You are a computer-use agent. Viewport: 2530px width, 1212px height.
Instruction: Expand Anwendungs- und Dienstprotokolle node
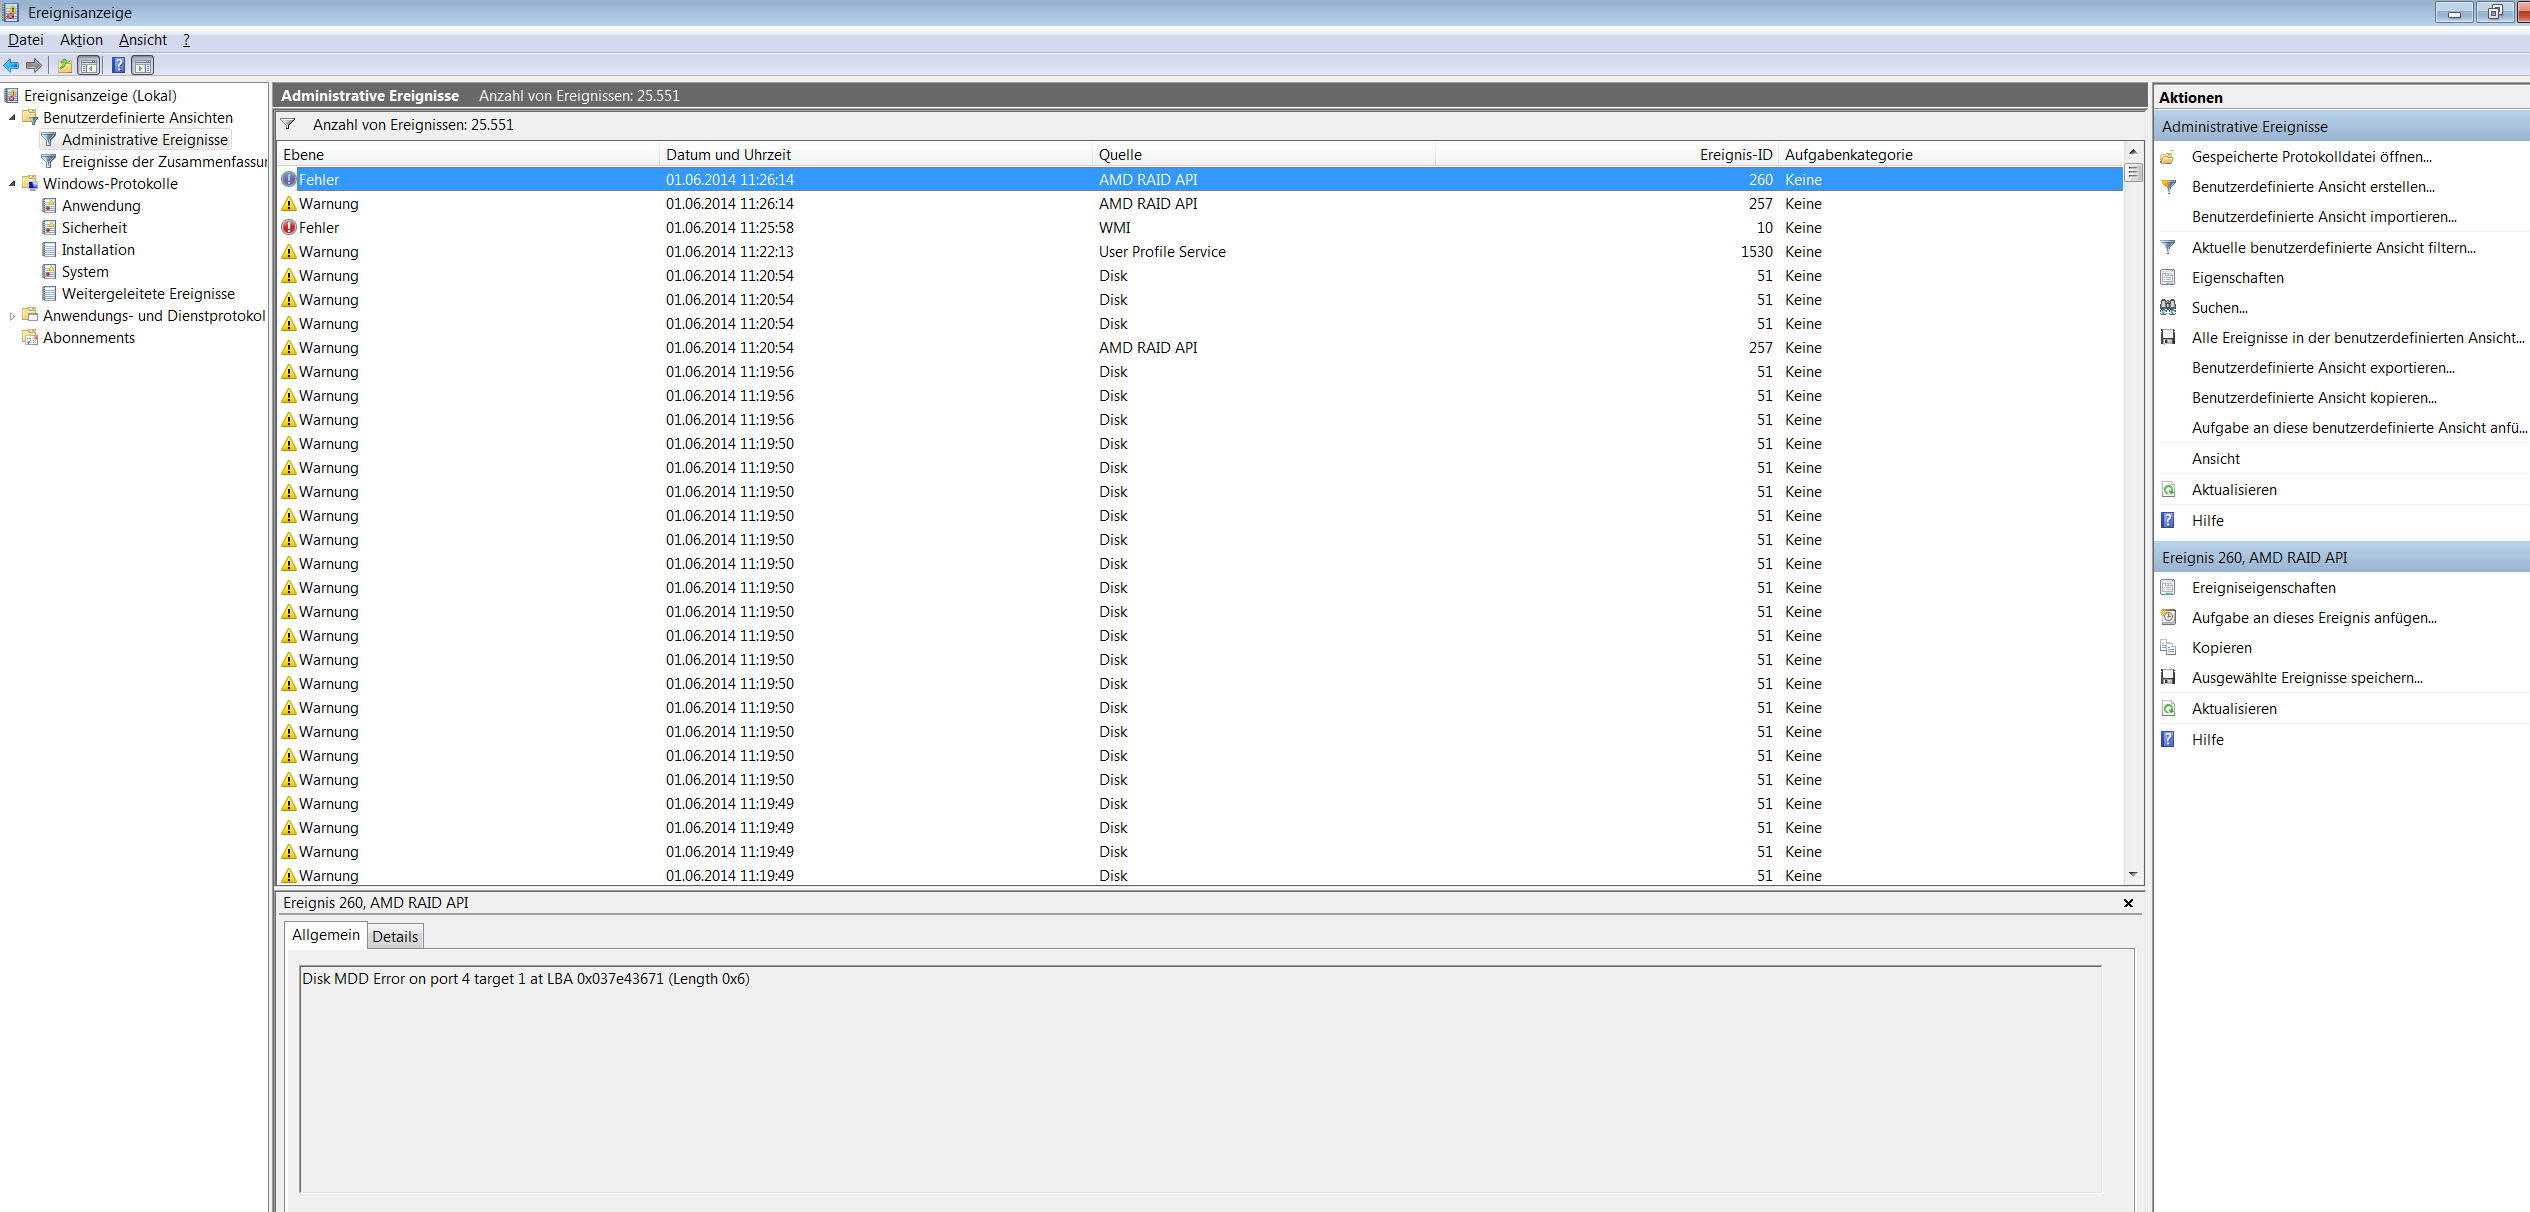click(12, 316)
